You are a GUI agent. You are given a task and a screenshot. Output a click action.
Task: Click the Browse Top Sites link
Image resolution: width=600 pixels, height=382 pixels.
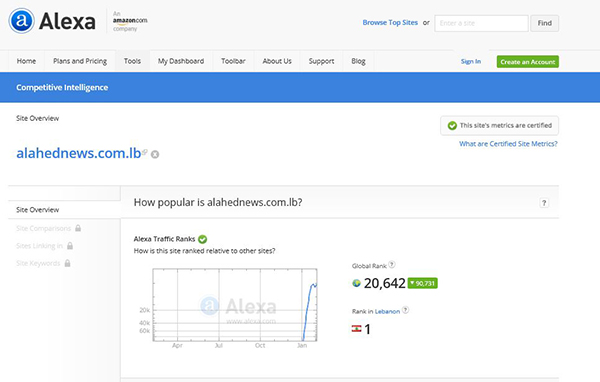point(390,23)
